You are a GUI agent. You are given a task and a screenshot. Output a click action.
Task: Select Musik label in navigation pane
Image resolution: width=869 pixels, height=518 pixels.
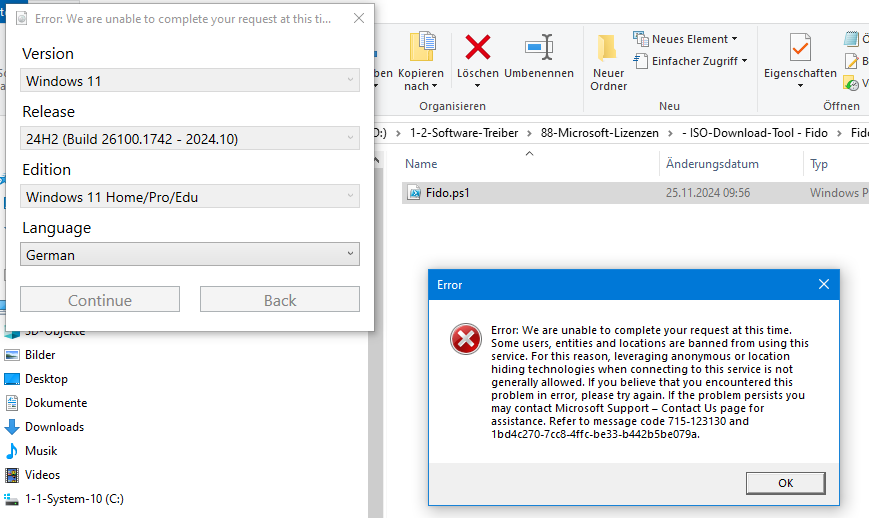click(x=41, y=451)
